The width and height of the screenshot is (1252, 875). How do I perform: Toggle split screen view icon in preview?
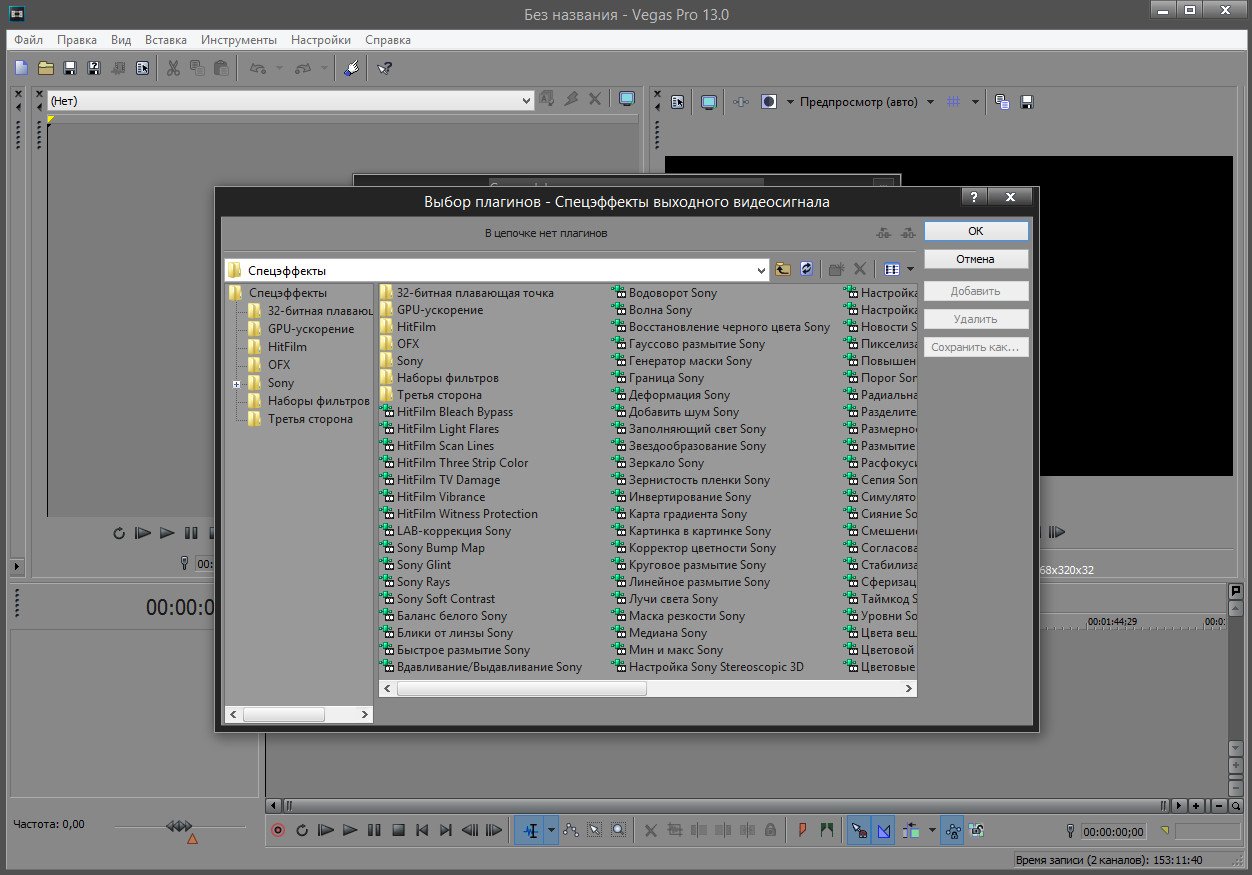click(769, 102)
